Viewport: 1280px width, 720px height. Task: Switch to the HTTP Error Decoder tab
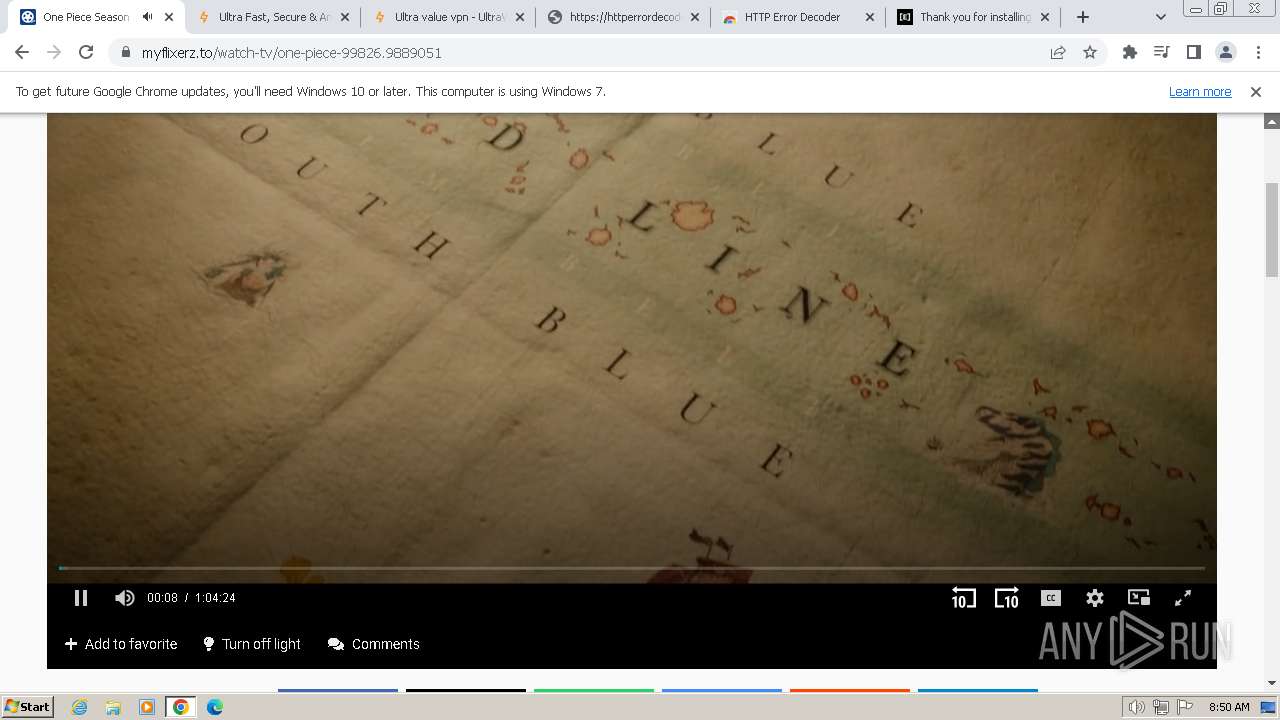point(792,17)
